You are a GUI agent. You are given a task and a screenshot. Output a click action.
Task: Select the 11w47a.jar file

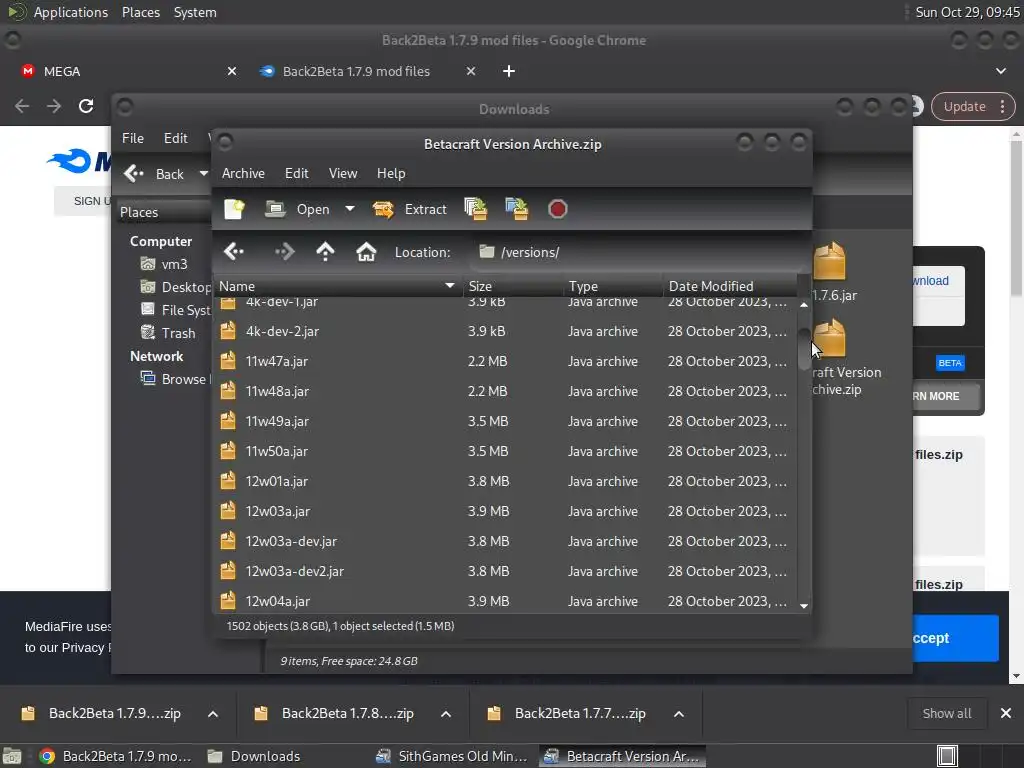click(505, 361)
